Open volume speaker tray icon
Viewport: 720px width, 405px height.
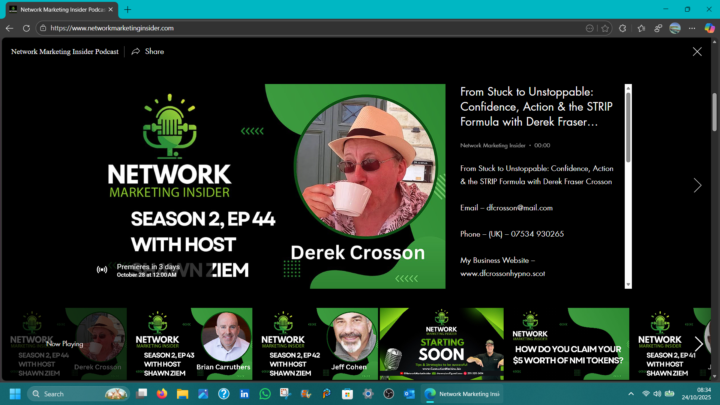(657, 394)
